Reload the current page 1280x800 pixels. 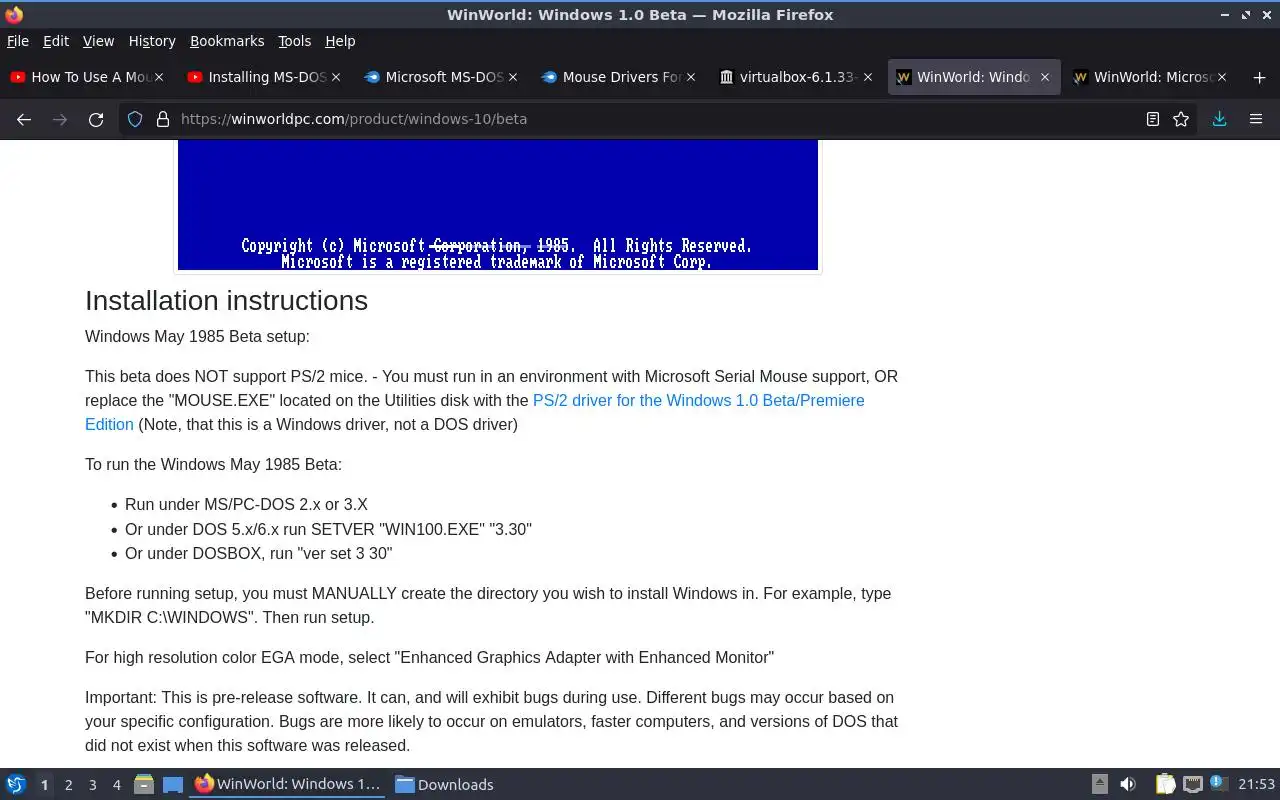pyautogui.click(x=96, y=119)
